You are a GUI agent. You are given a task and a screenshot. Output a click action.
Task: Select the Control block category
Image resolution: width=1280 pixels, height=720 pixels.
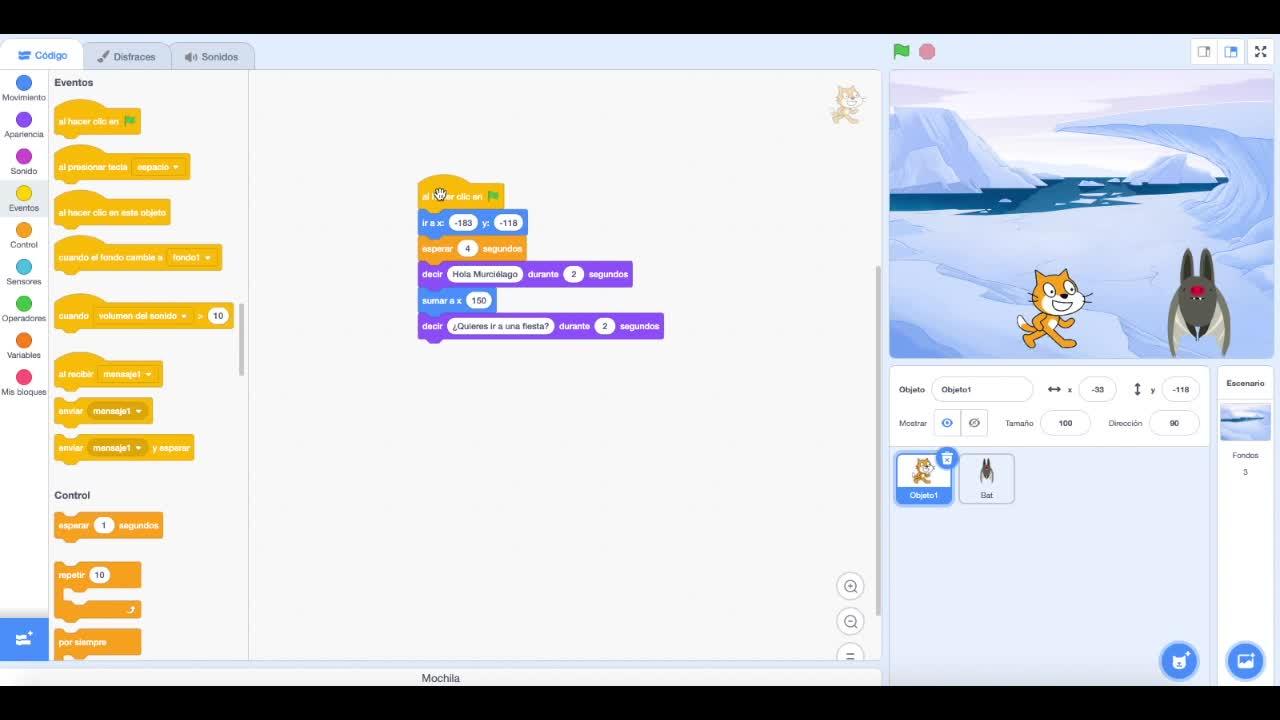pyautogui.click(x=24, y=236)
